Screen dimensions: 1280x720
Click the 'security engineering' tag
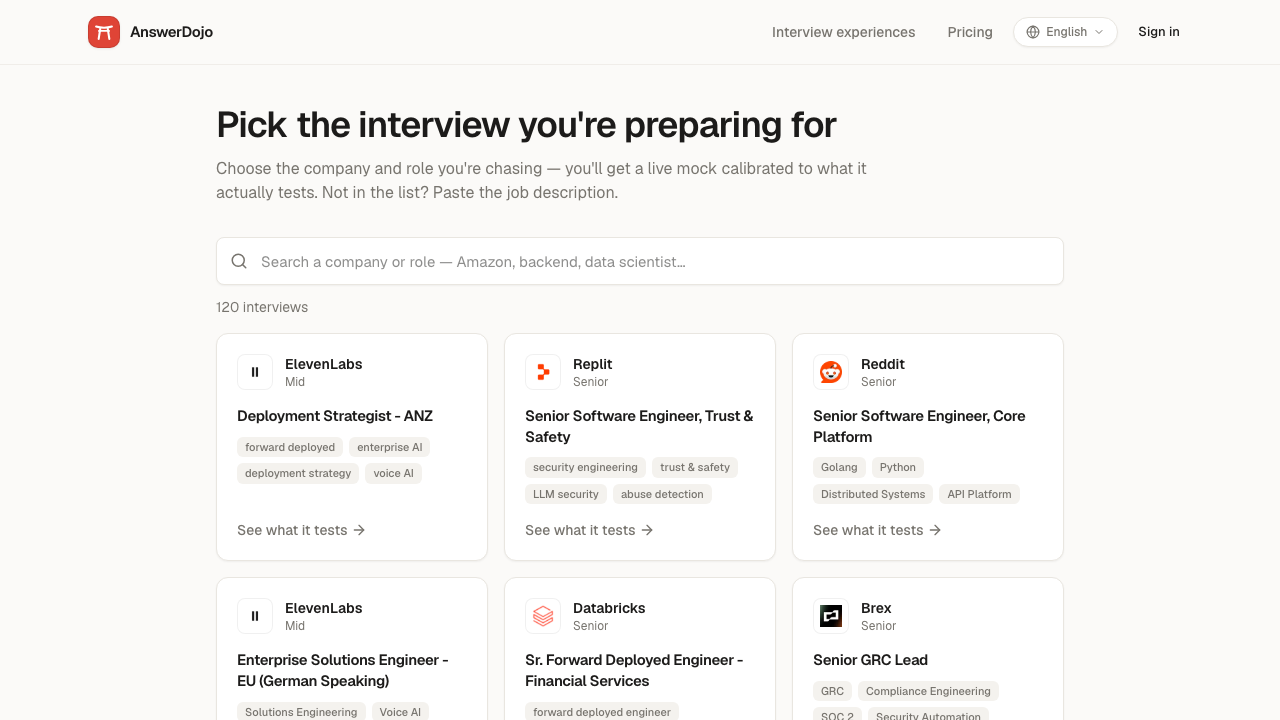tap(585, 467)
